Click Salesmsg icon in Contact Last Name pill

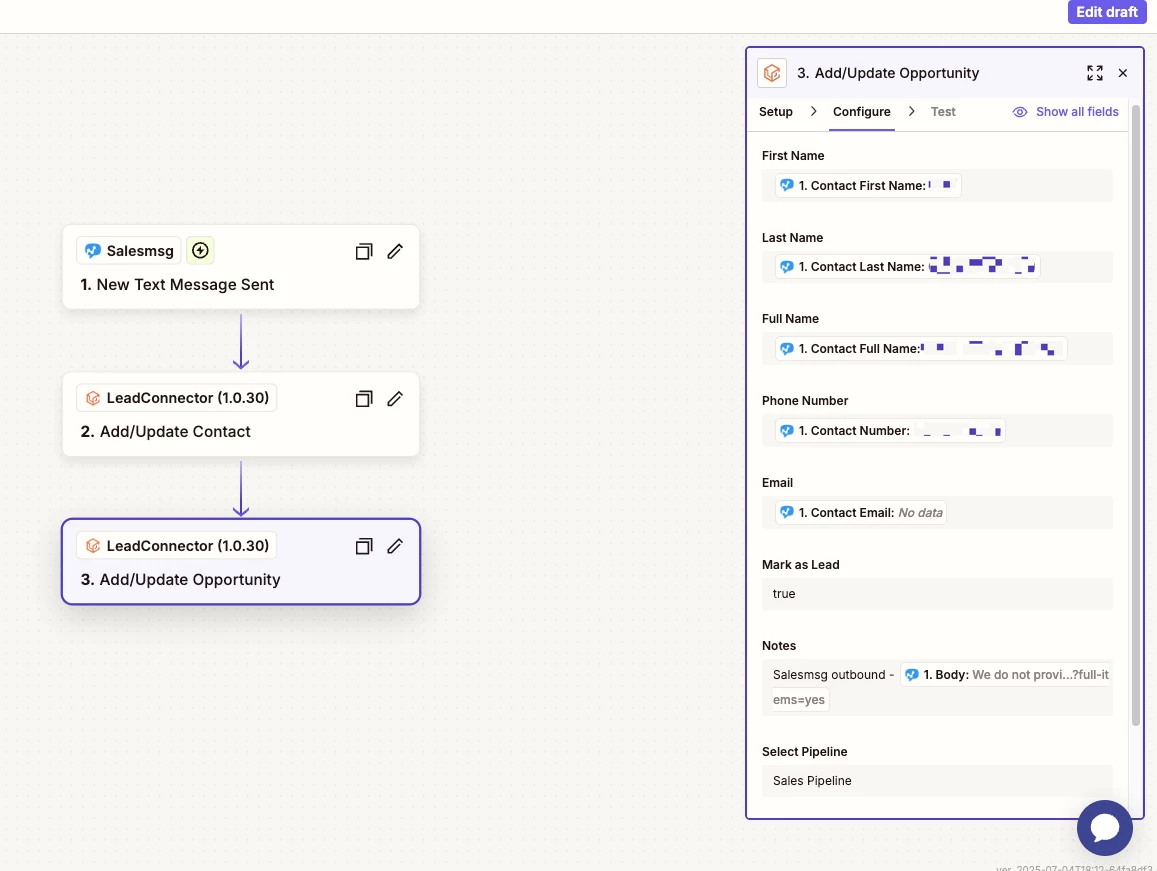pyautogui.click(x=787, y=267)
